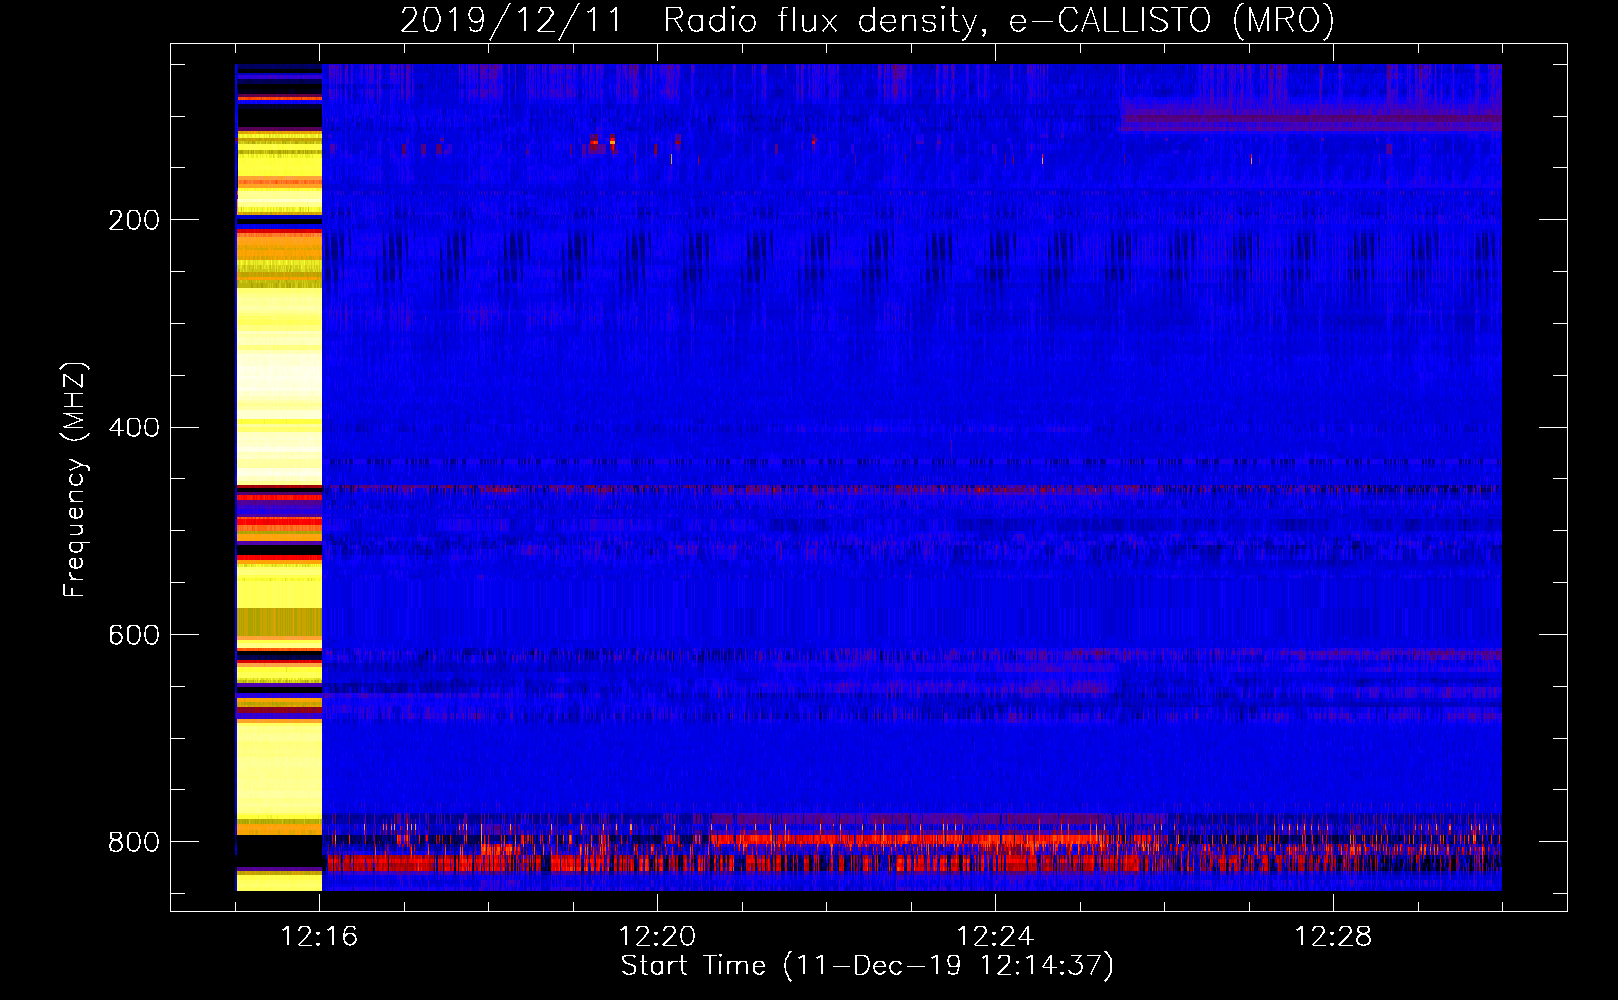Click the 12:16 time tick label
This screenshot has height=1000, width=1618.
(x=319, y=937)
